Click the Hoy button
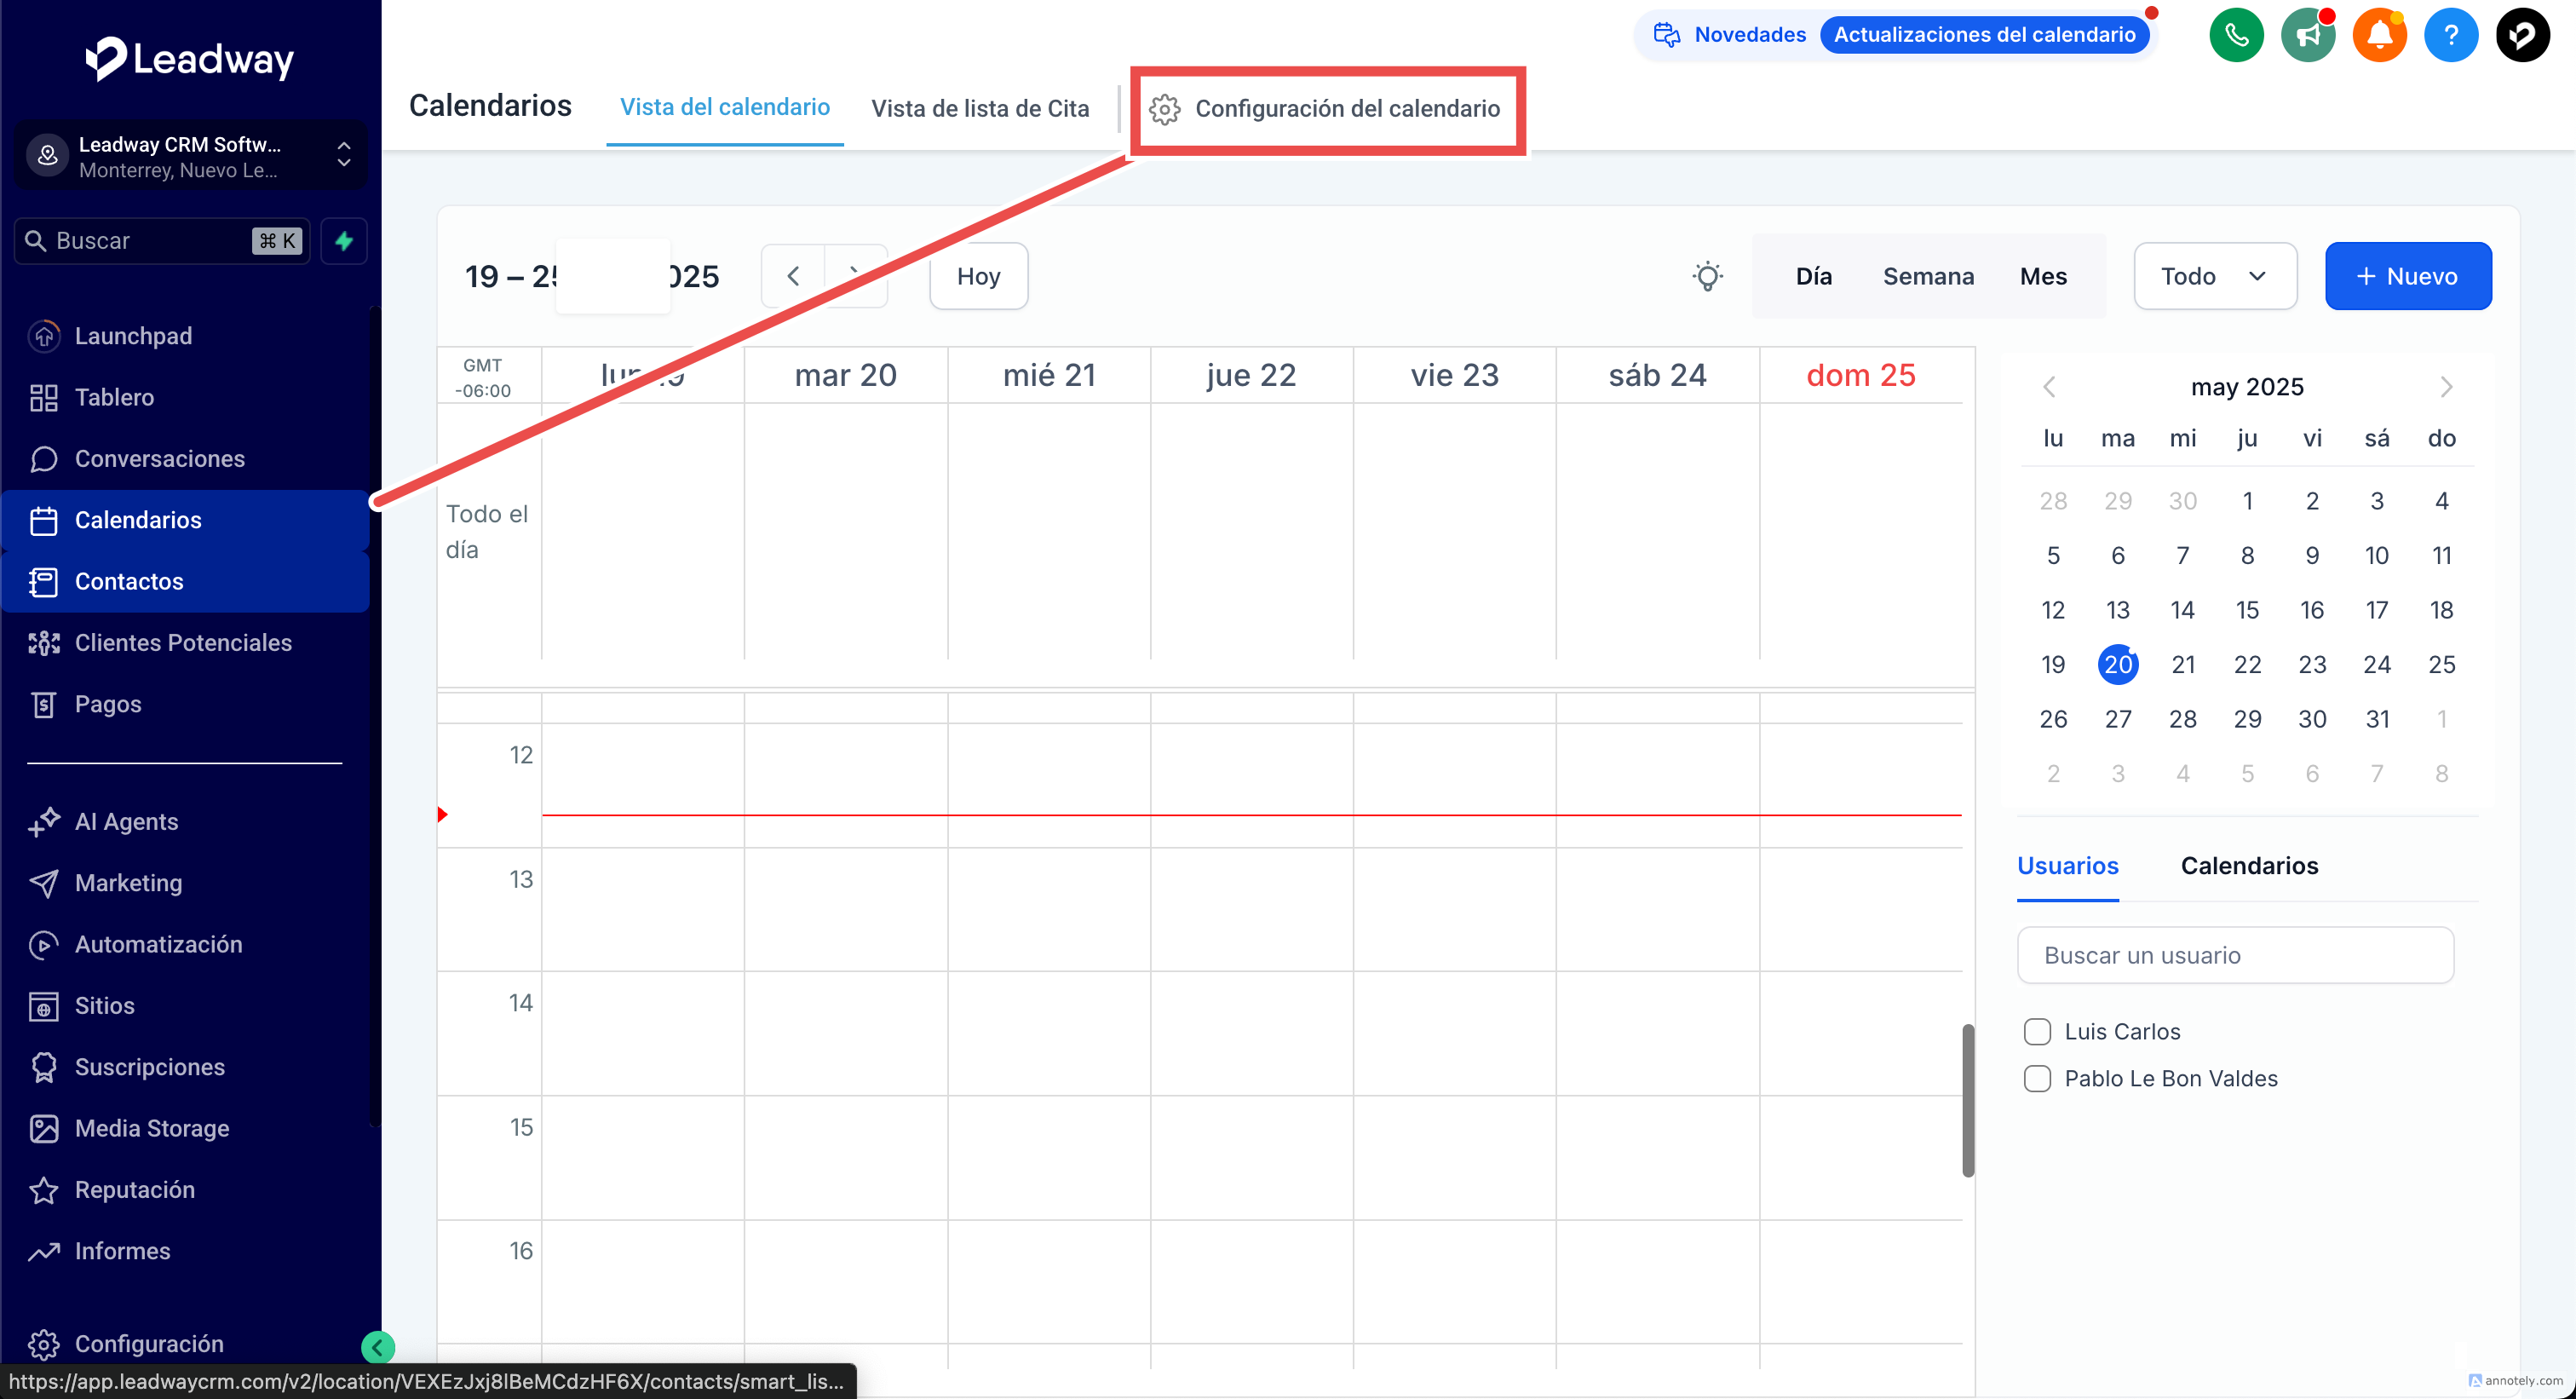Viewport: 2576px width, 1399px height. [977, 276]
